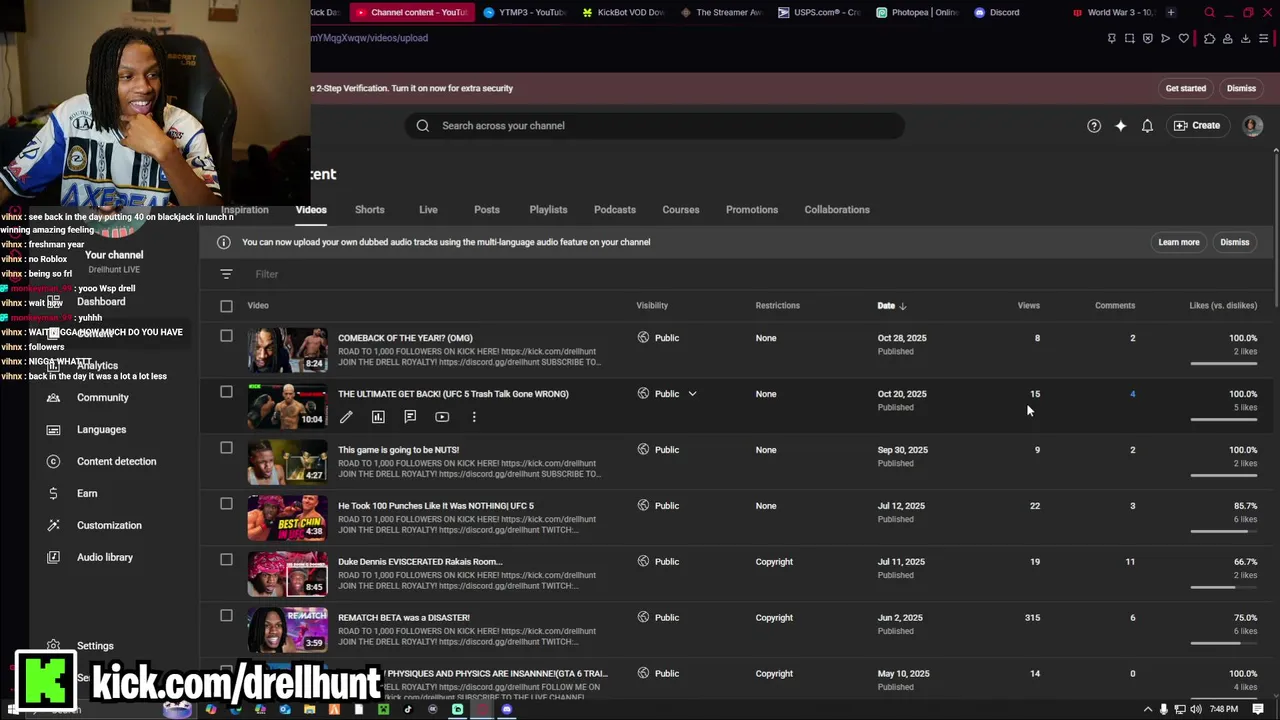
Task: Click Get started for 2-Step Verification
Action: click(1186, 88)
